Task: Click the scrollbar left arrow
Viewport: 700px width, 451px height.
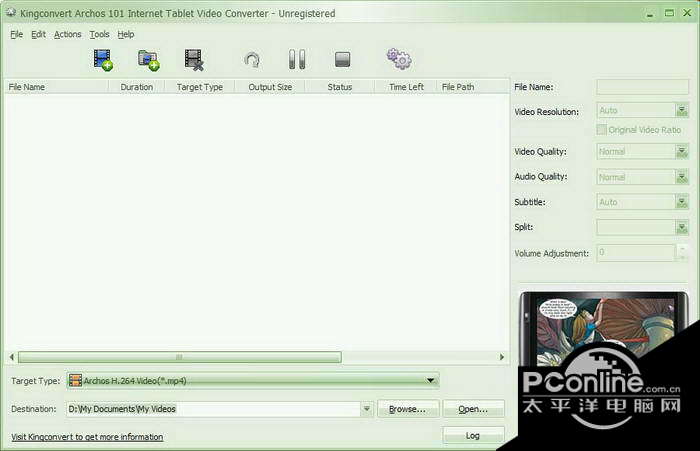Action: pos(12,357)
